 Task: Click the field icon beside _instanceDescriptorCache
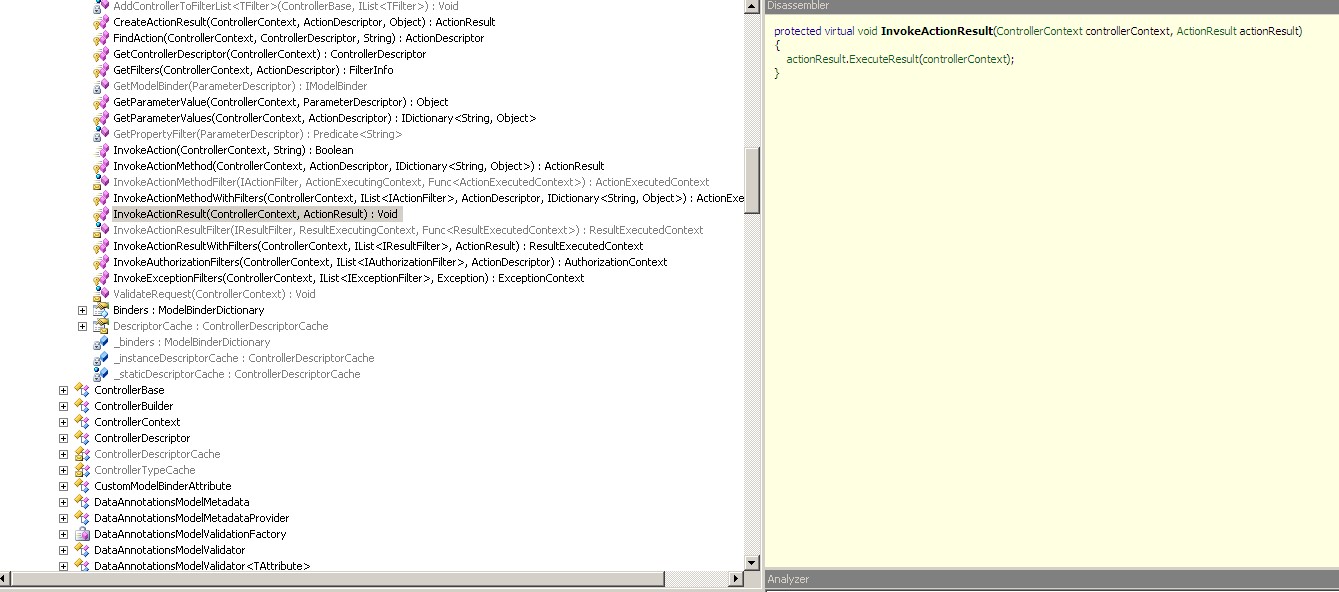[x=100, y=358]
